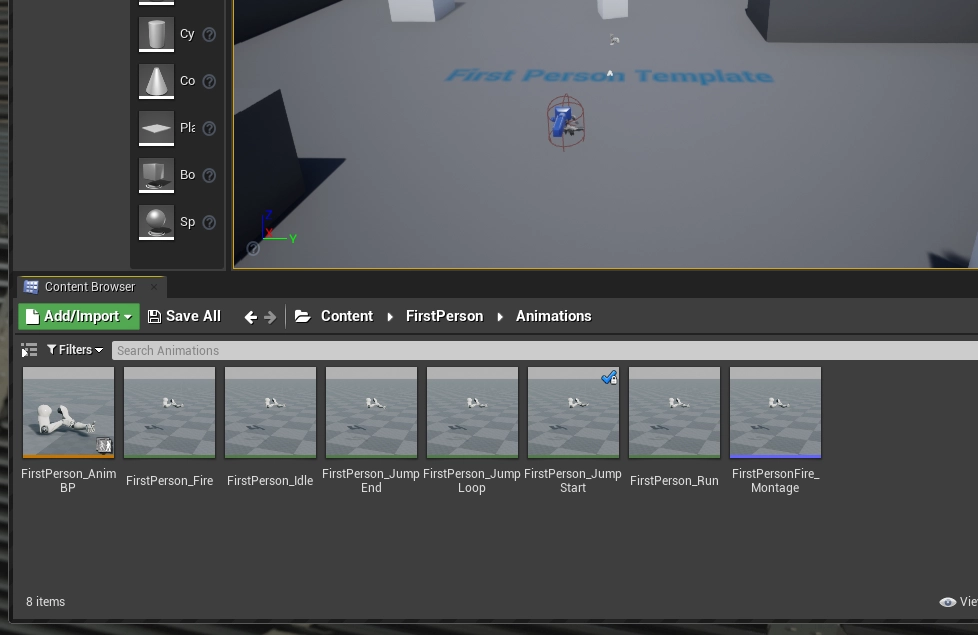Select the Box trigger thumbnail

156,175
